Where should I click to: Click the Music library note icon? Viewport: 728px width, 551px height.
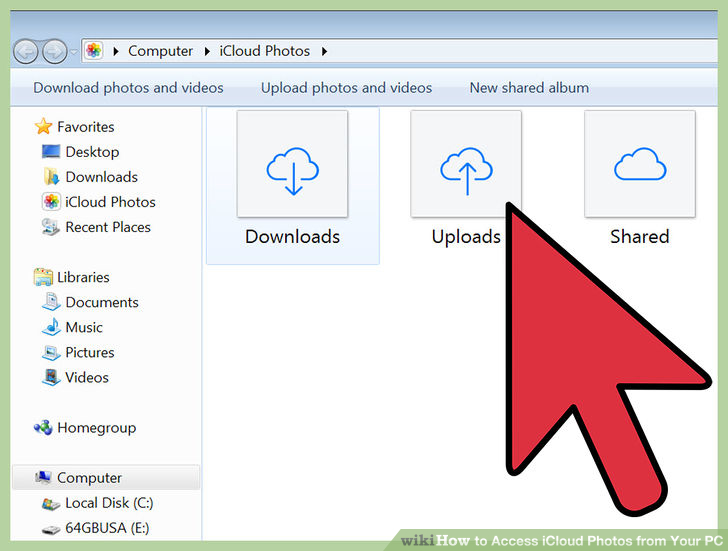[51, 327]
